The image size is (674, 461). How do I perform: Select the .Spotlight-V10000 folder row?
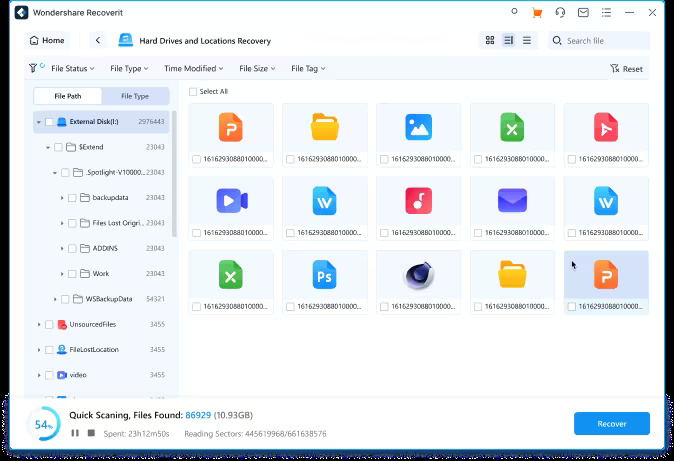pyautogui.click(x=101, y=172)
